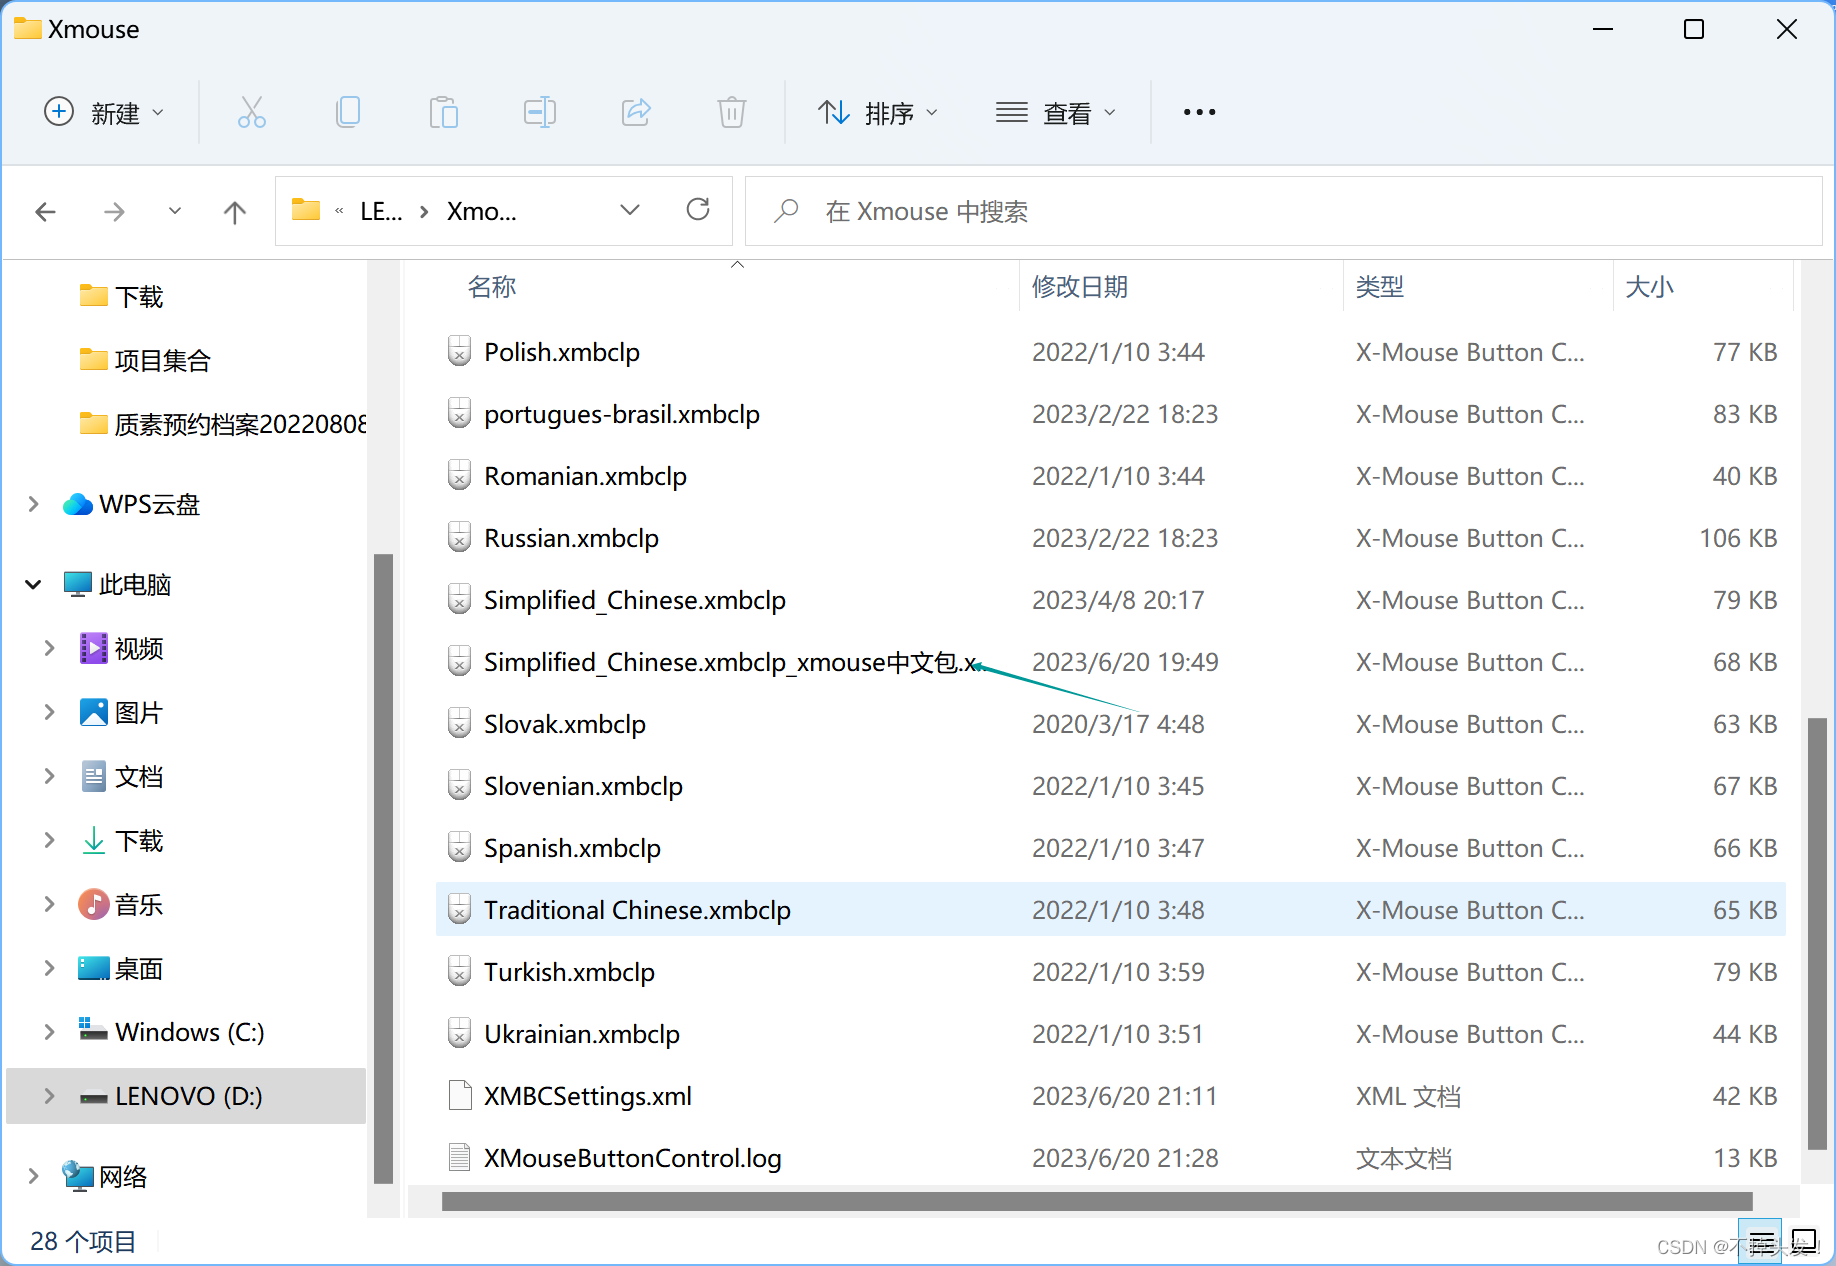The width and height of the screenshot is (1836, 1266).
Task: Click LE... breadcrumb in address bar
Action: (x=381, y=211)
